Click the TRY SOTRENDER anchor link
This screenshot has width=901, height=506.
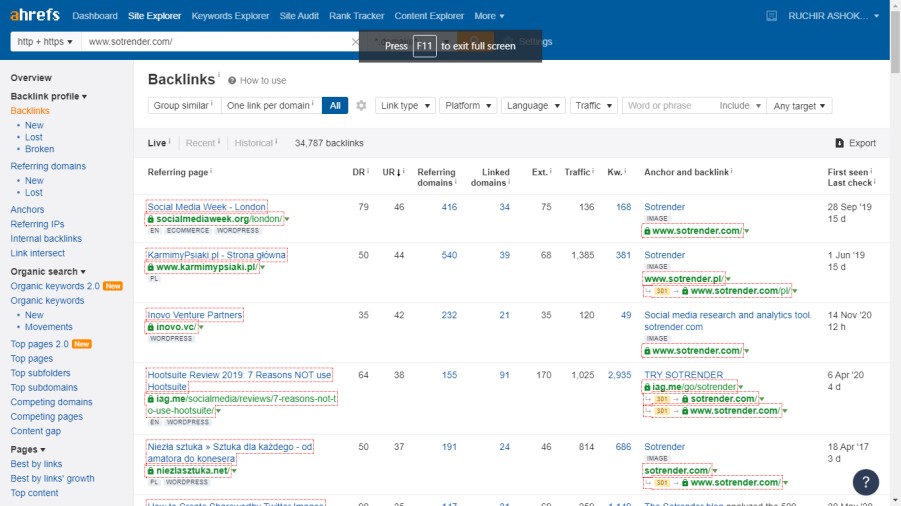683,374
